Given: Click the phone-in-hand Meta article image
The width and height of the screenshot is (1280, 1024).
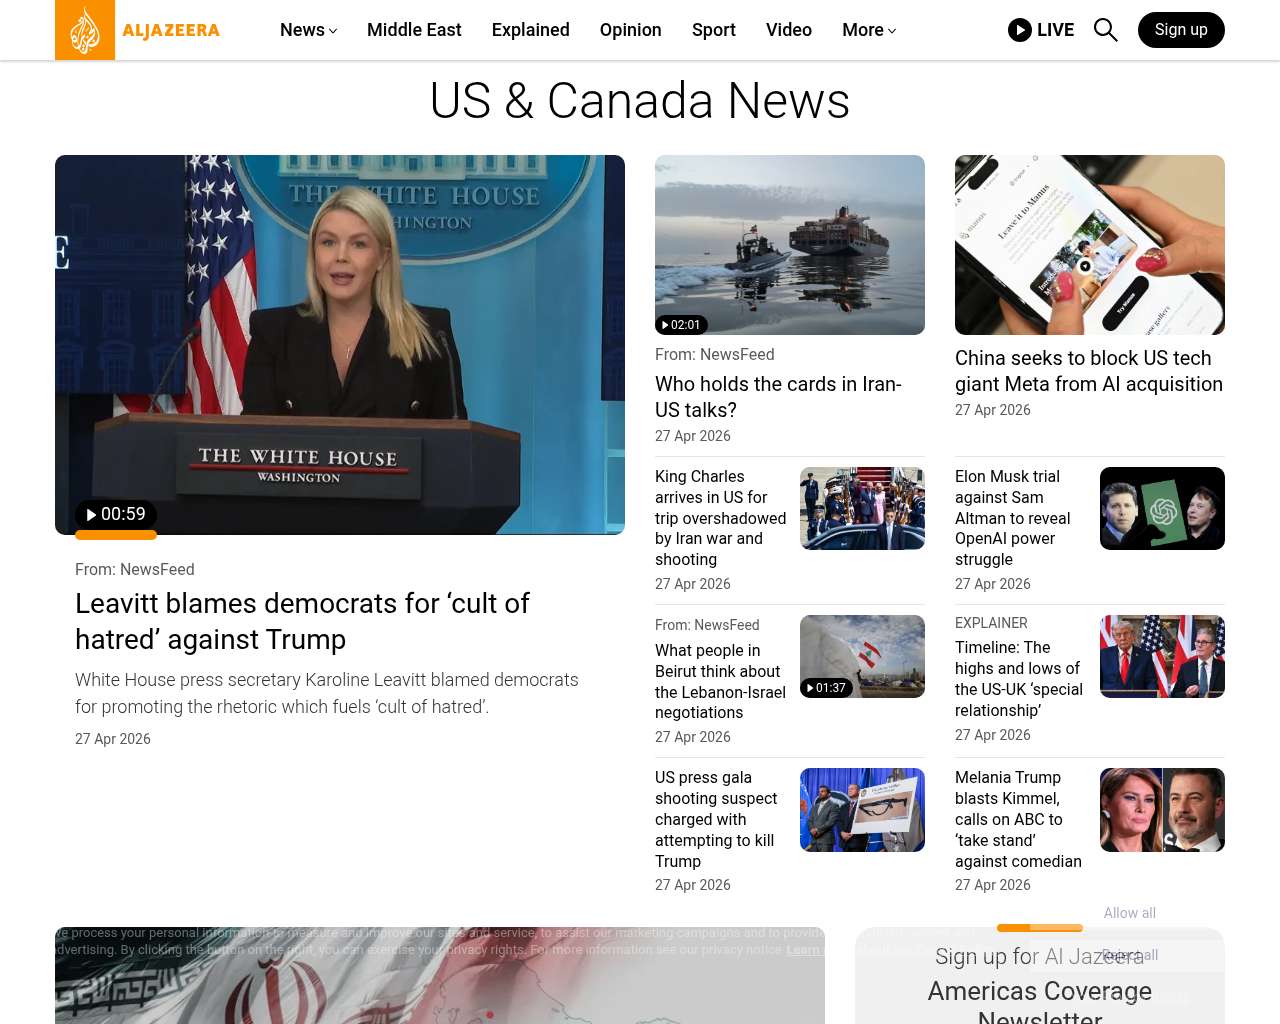Looking at the screenshot, I should click(1090, 245).
